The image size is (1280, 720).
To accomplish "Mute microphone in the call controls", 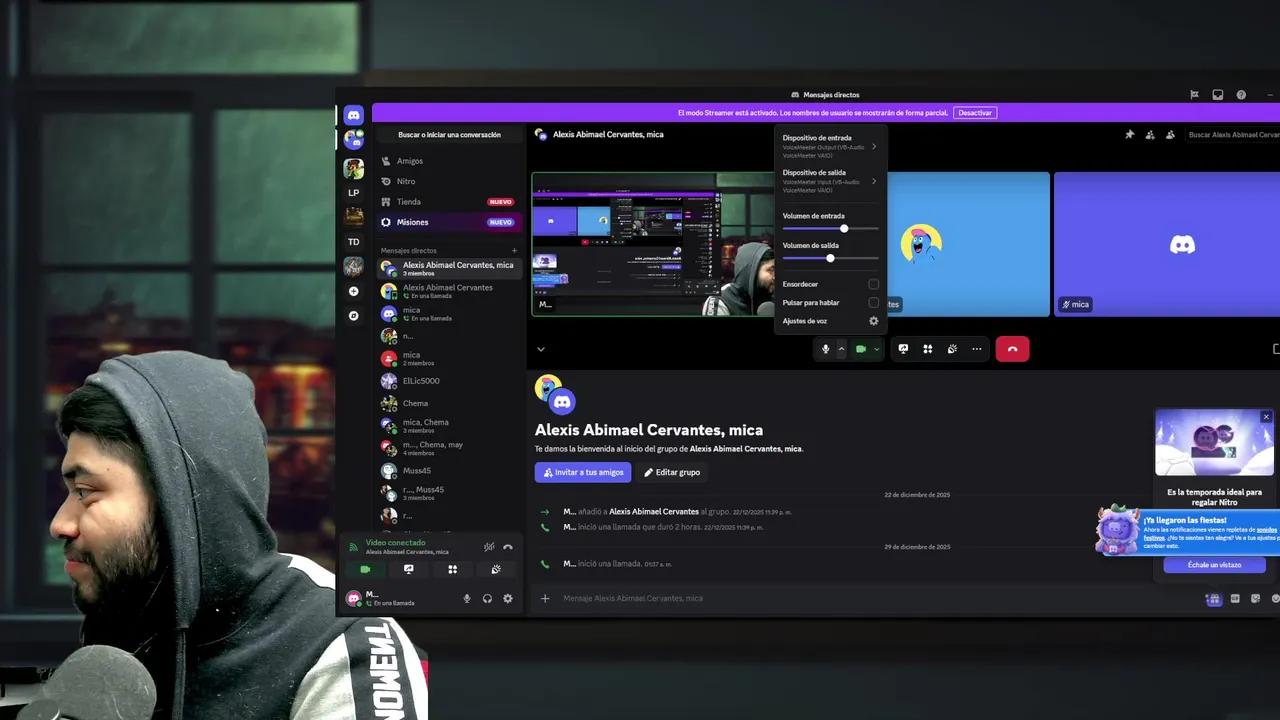I will pyautogui.click(x=825, y=349).
